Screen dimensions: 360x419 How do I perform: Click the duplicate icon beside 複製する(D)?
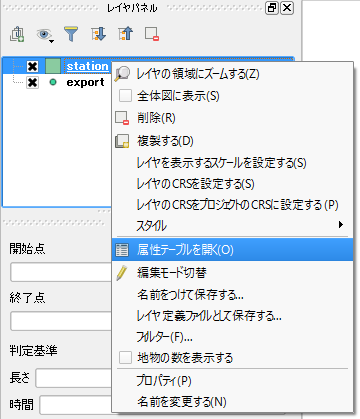122,141
